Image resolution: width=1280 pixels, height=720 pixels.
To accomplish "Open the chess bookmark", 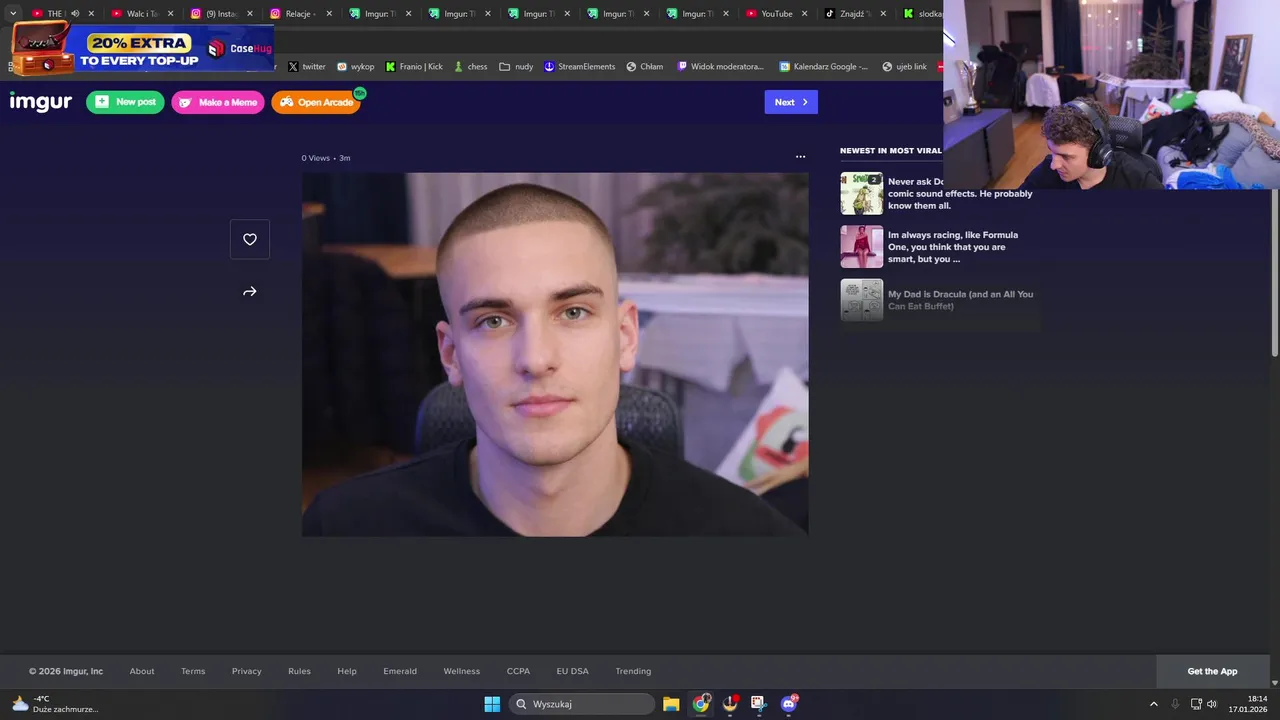I will [470, 67].
